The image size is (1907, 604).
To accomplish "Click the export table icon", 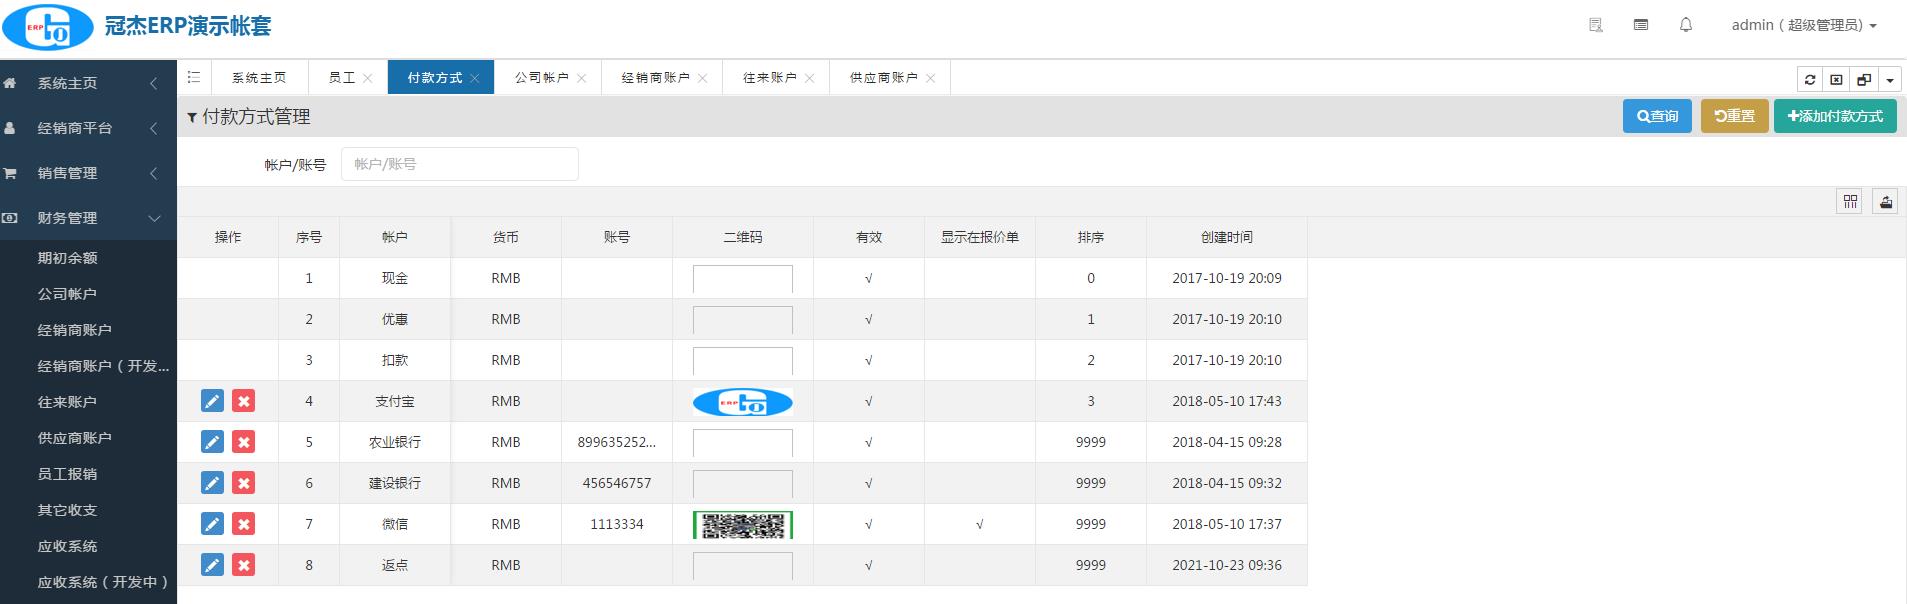I will click(x=1885, y=202).
